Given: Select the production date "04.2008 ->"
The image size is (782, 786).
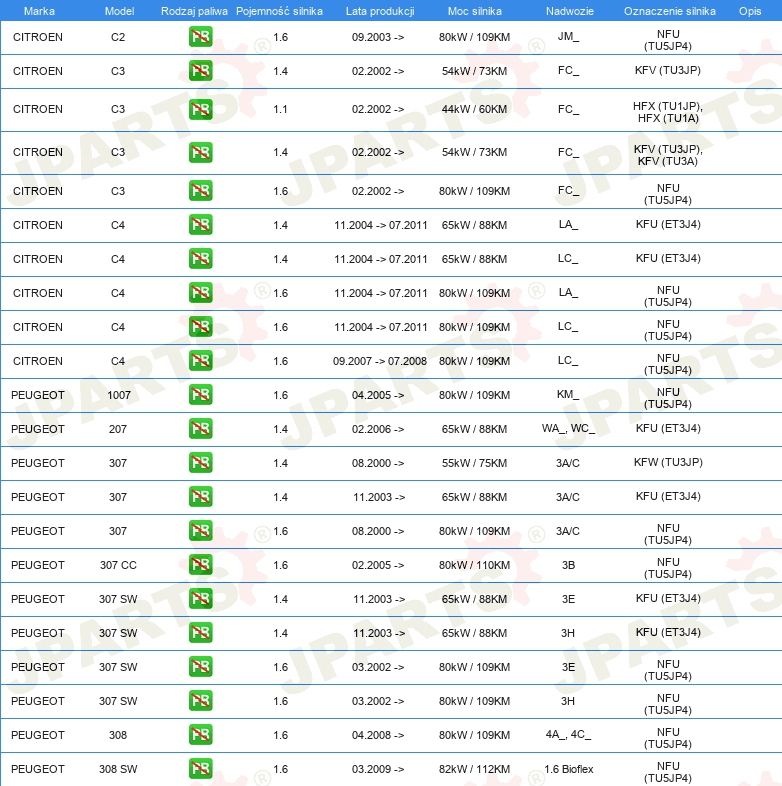Looking at the screenshot, I should click(378, 735).
